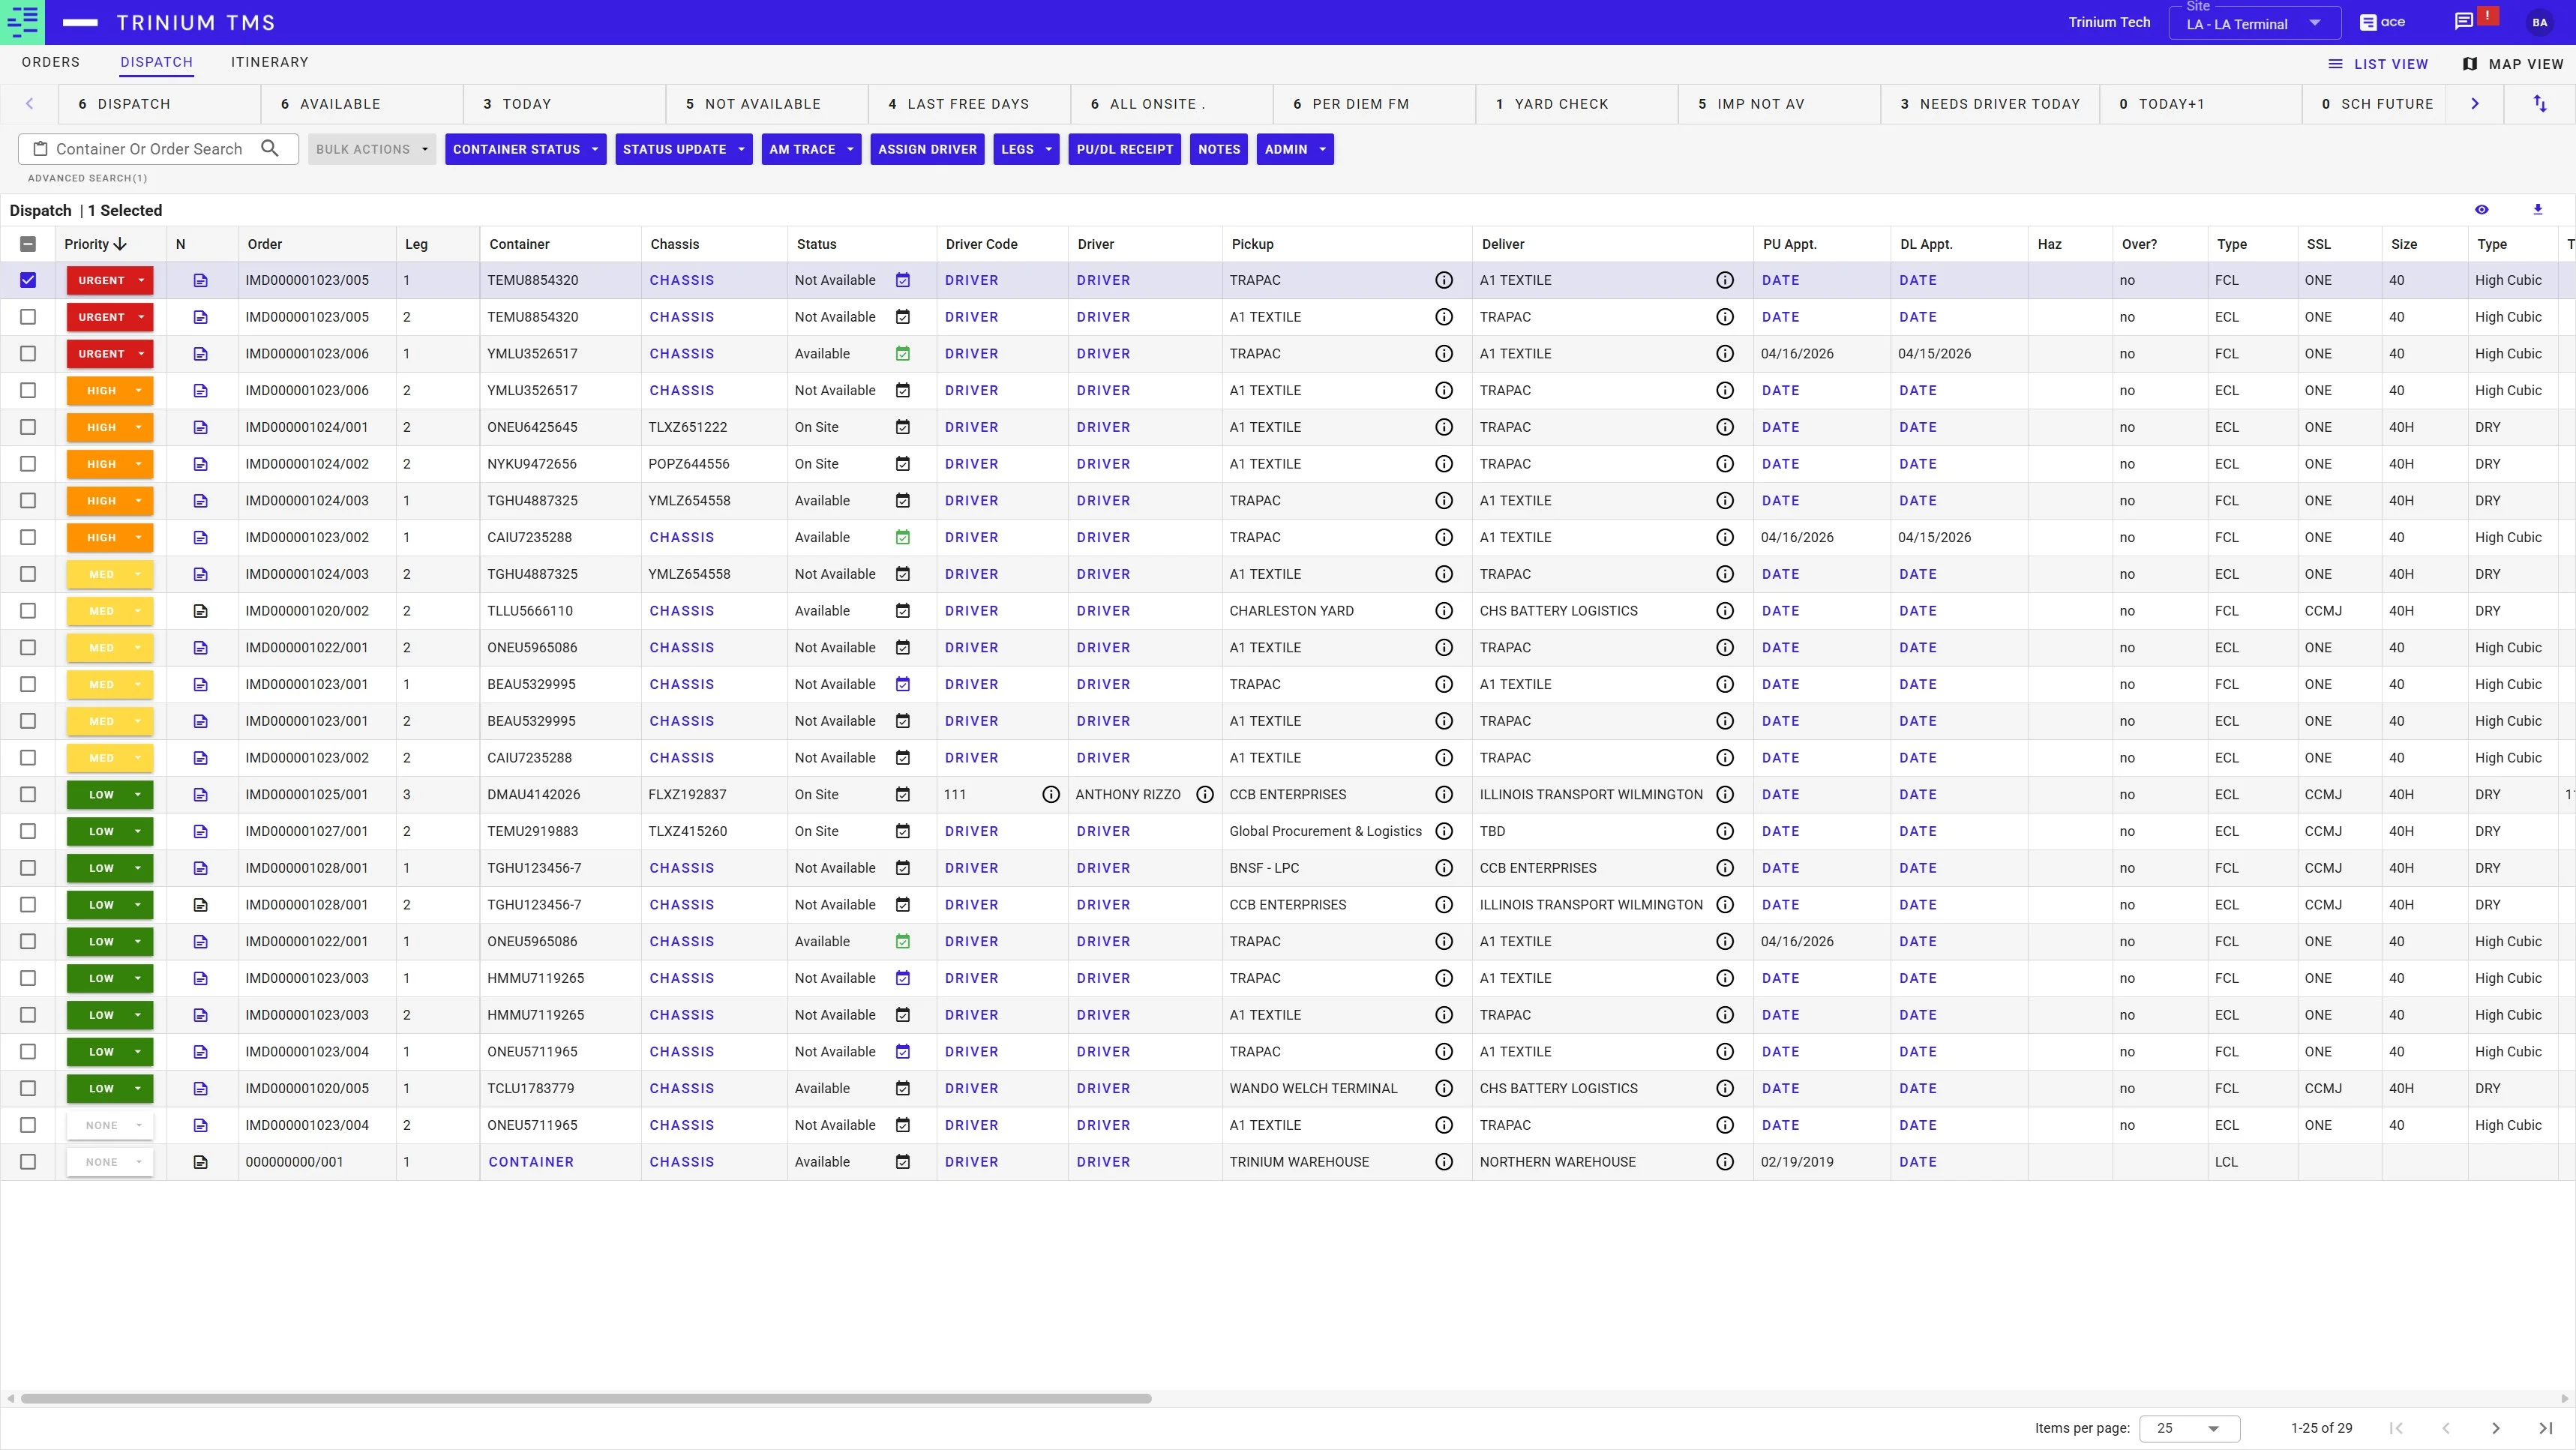Viewport: 2576px width, 1450px height.
Task: Toggle column visibility eye icon
Action: click(x=2481, y=210)
